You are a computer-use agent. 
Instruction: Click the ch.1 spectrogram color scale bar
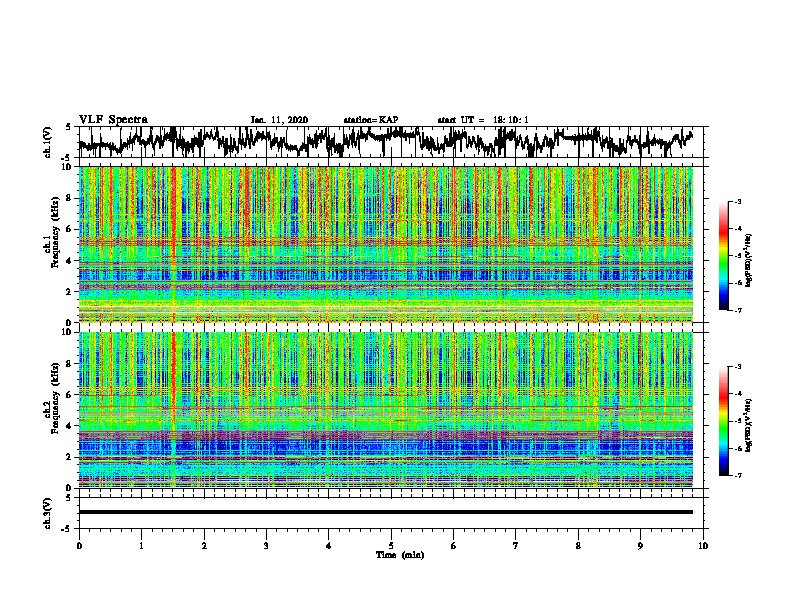click(723, 255)
